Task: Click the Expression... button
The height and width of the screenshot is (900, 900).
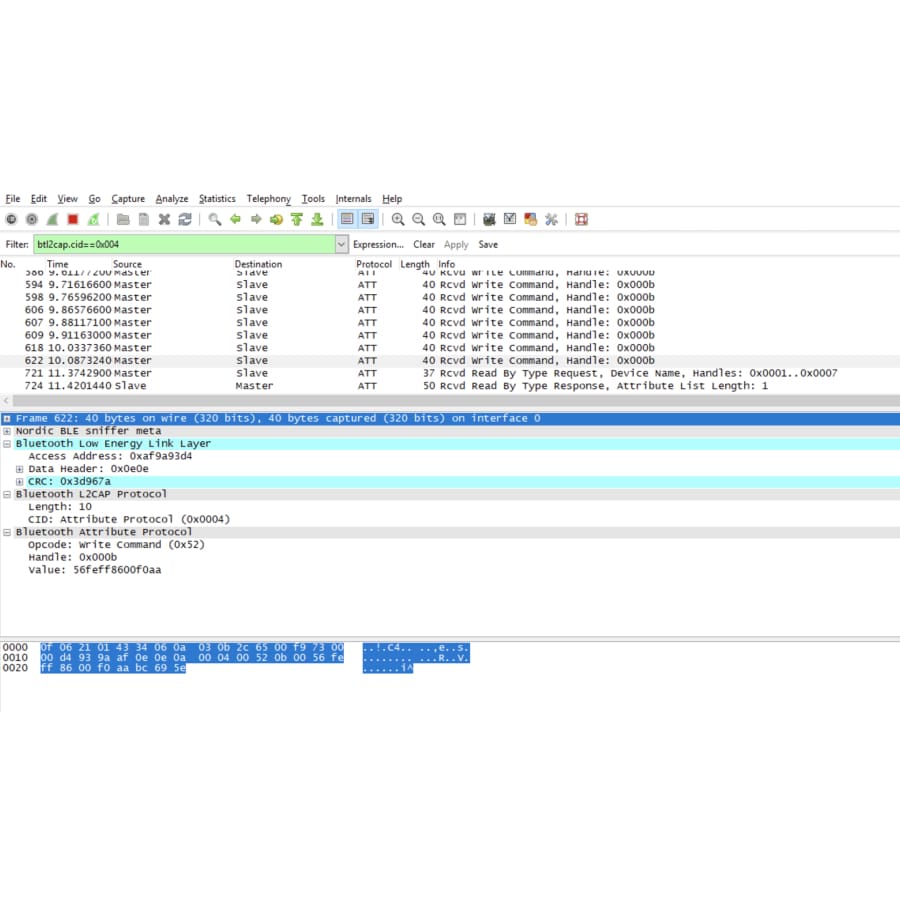Action: (x=378, y=244)
